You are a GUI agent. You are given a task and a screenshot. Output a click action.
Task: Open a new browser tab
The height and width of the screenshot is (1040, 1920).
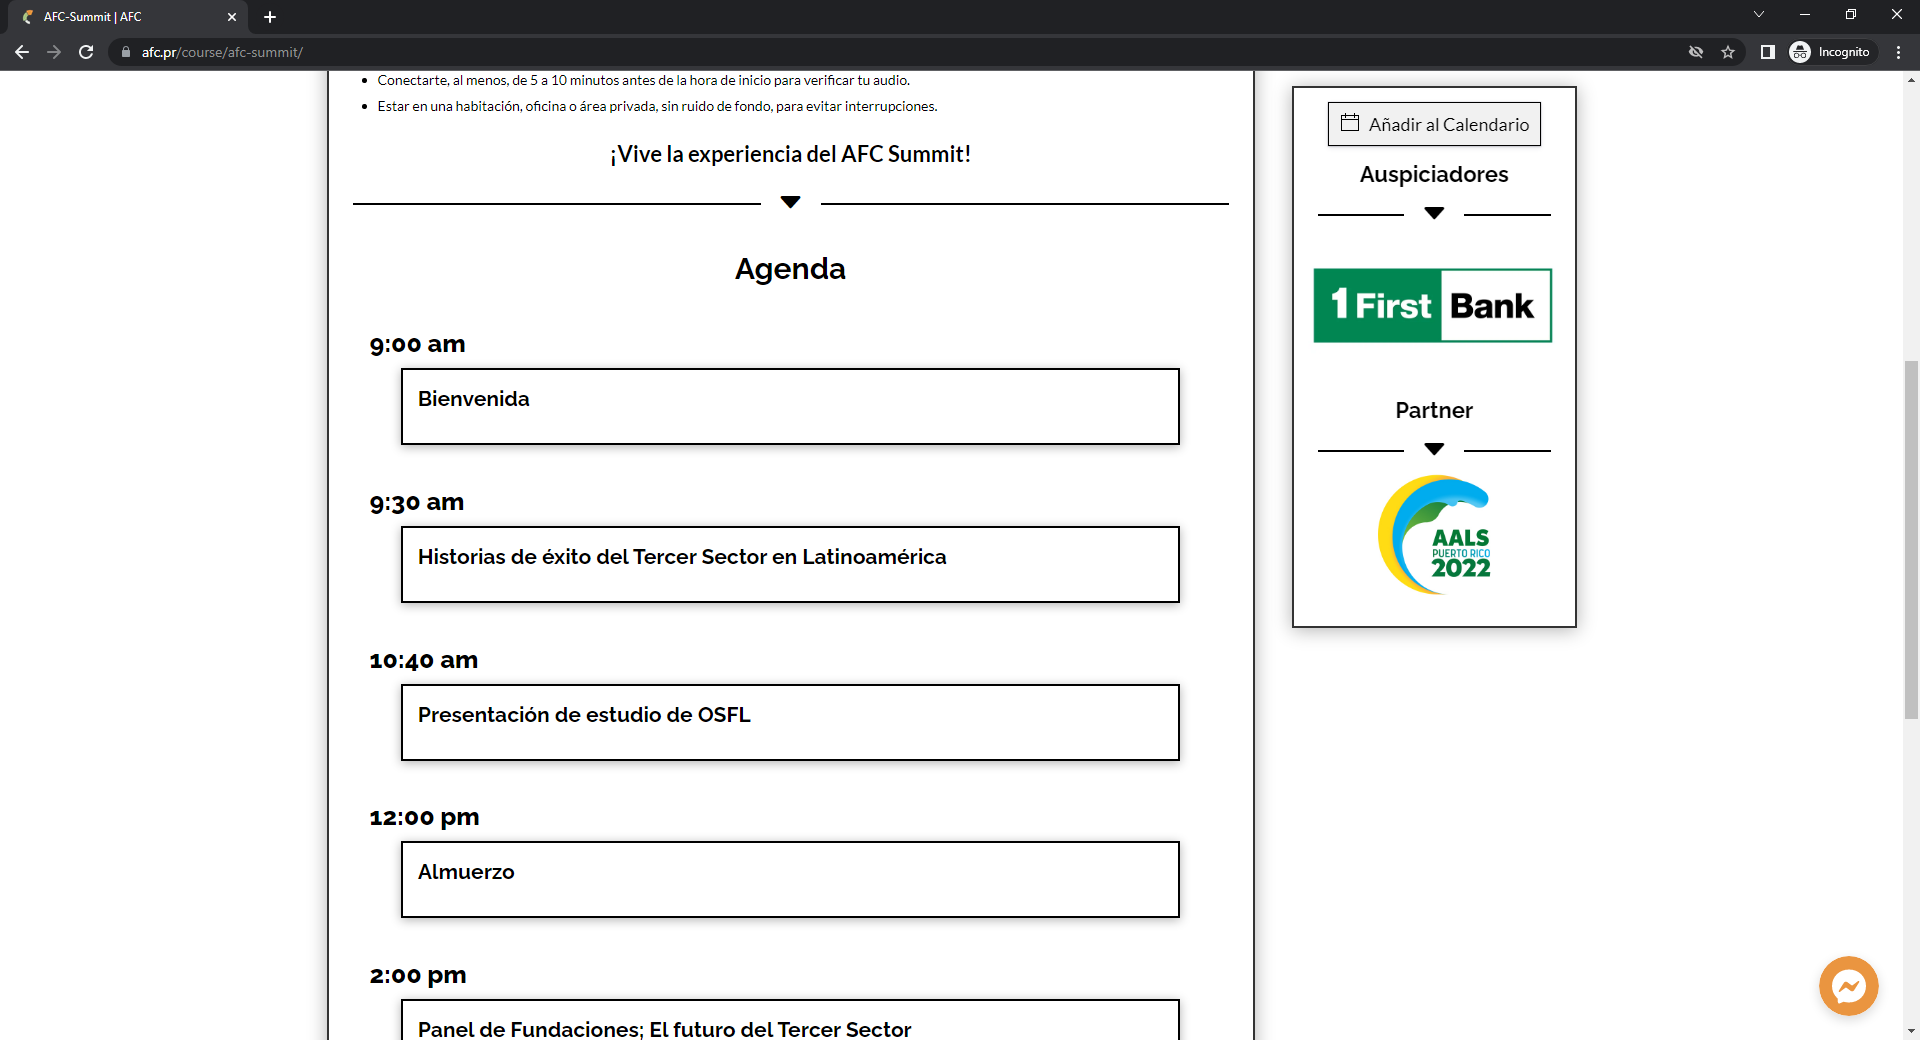tap(270, 17)
